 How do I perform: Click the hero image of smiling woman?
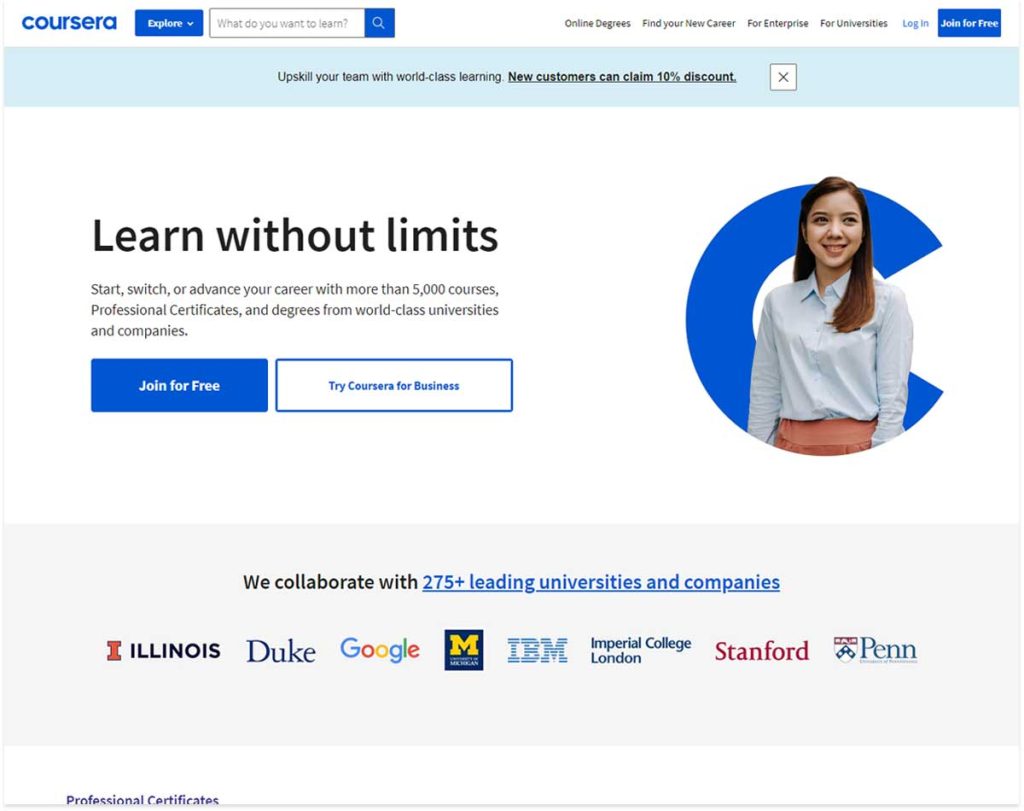815,317
